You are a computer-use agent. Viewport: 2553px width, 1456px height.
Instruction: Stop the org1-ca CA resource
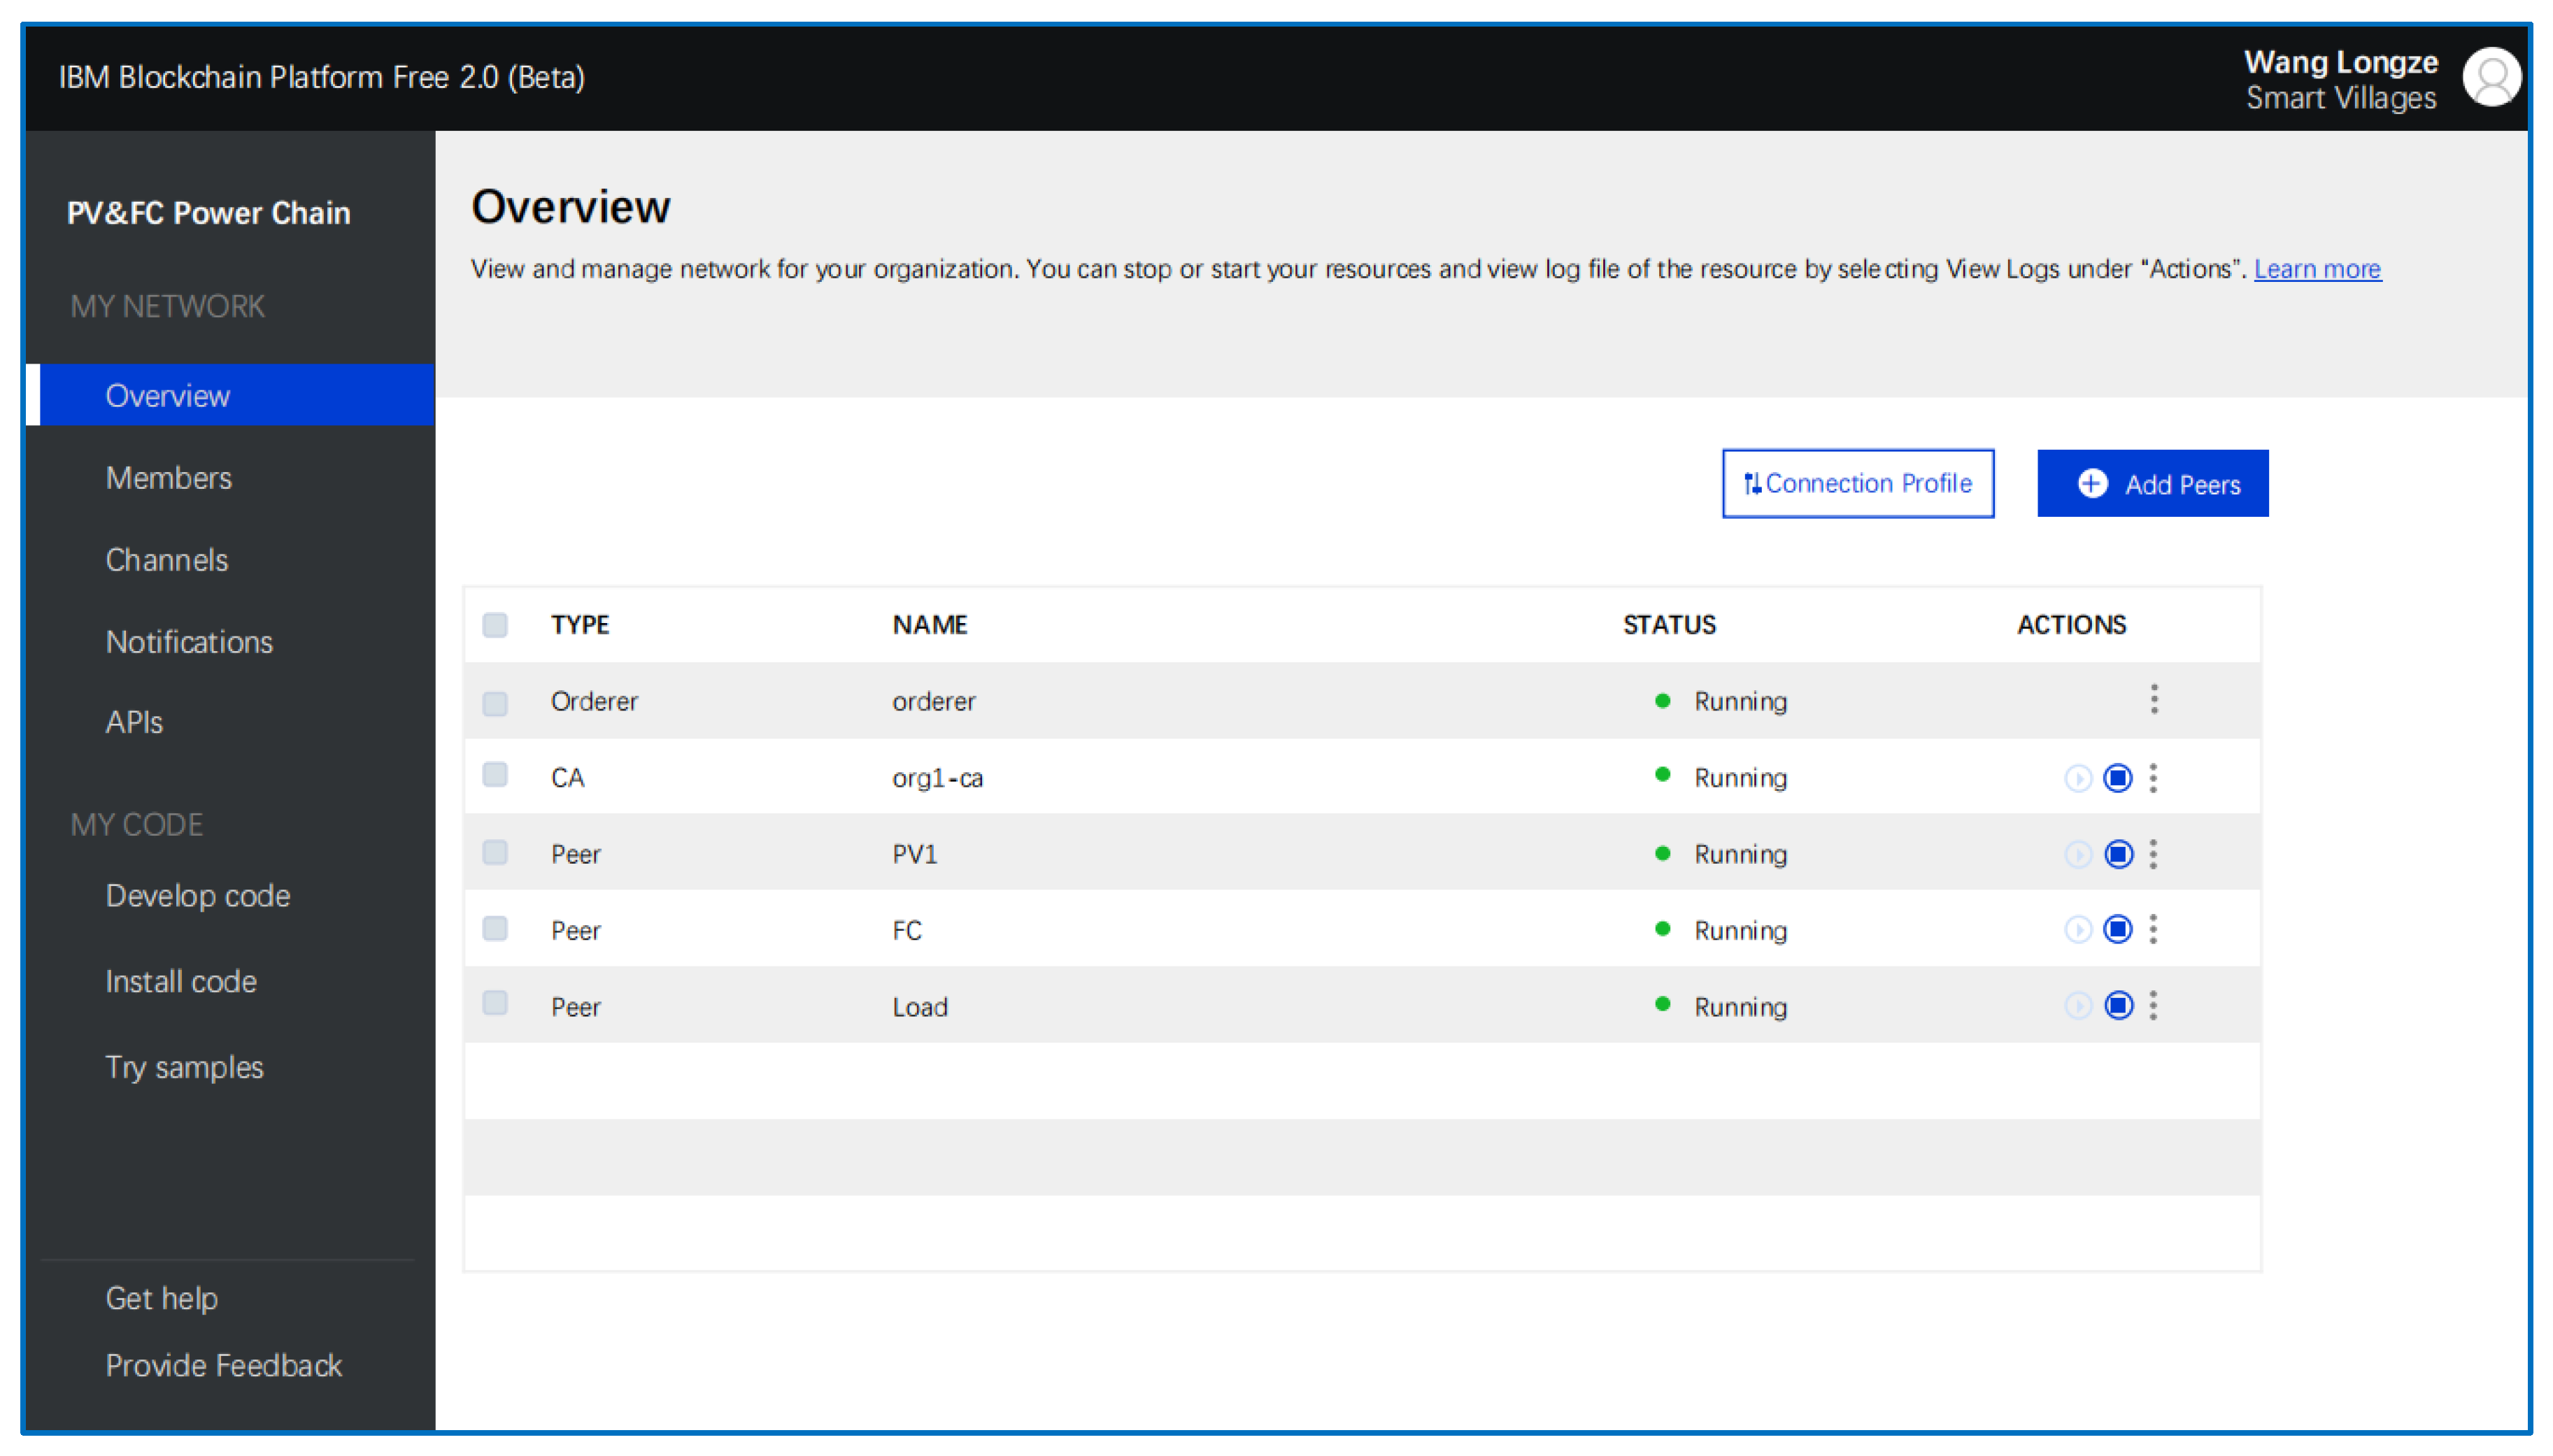pos(2117,778)
